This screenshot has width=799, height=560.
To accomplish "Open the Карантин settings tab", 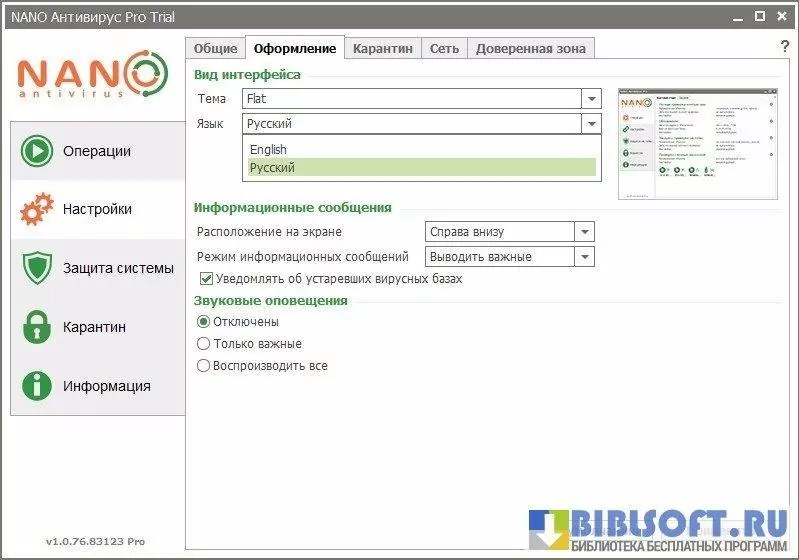I will (x=382, y=48).
